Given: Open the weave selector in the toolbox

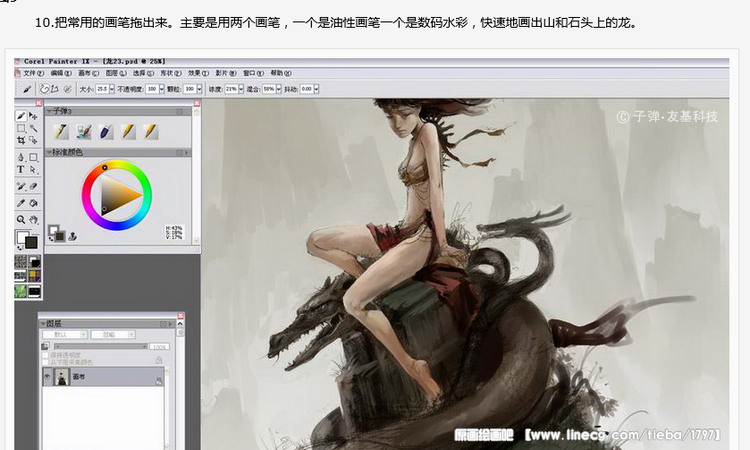Looking at the screenshot, I should [x=34, y=276].
